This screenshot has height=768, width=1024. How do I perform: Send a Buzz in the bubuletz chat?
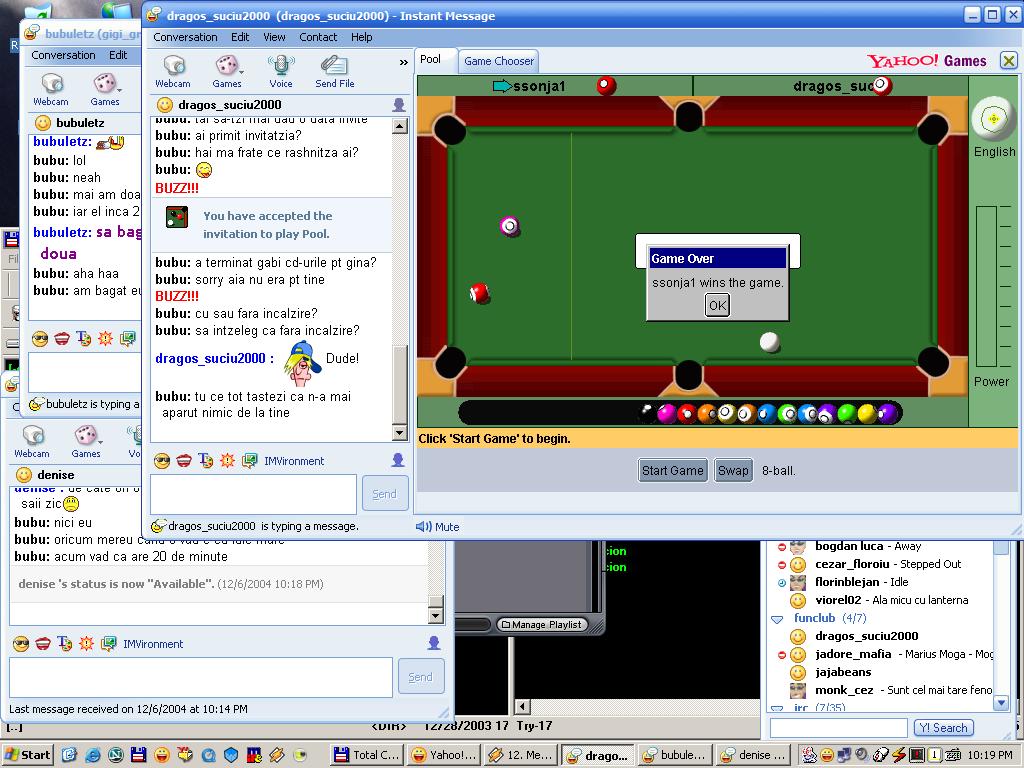pyautogui.click(x=105, y=338)
